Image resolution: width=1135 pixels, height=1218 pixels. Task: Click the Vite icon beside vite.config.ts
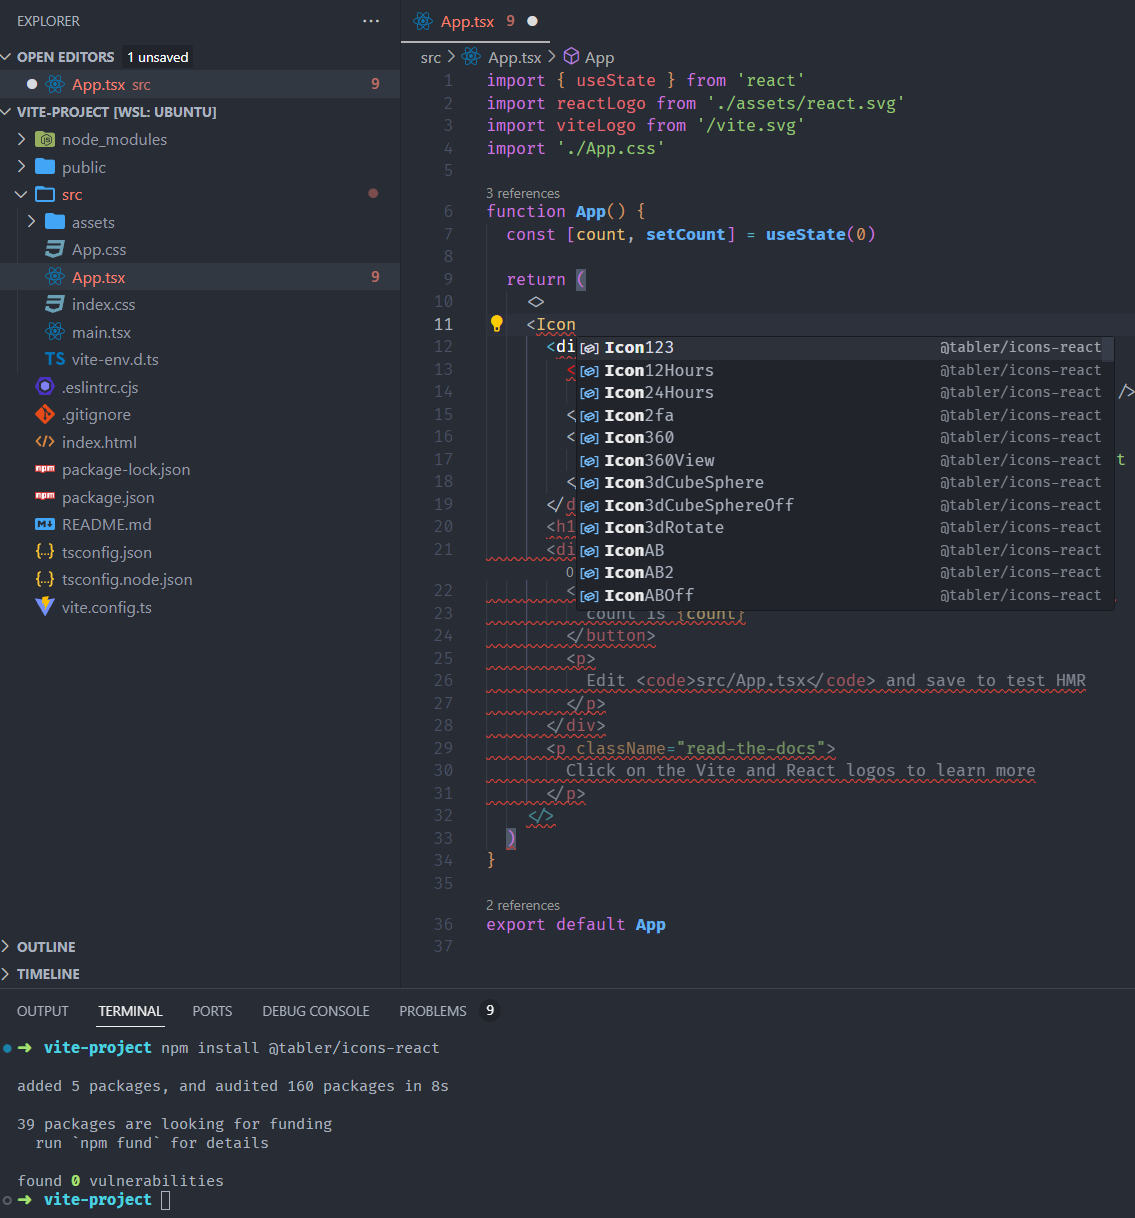(x=45, y=606)
